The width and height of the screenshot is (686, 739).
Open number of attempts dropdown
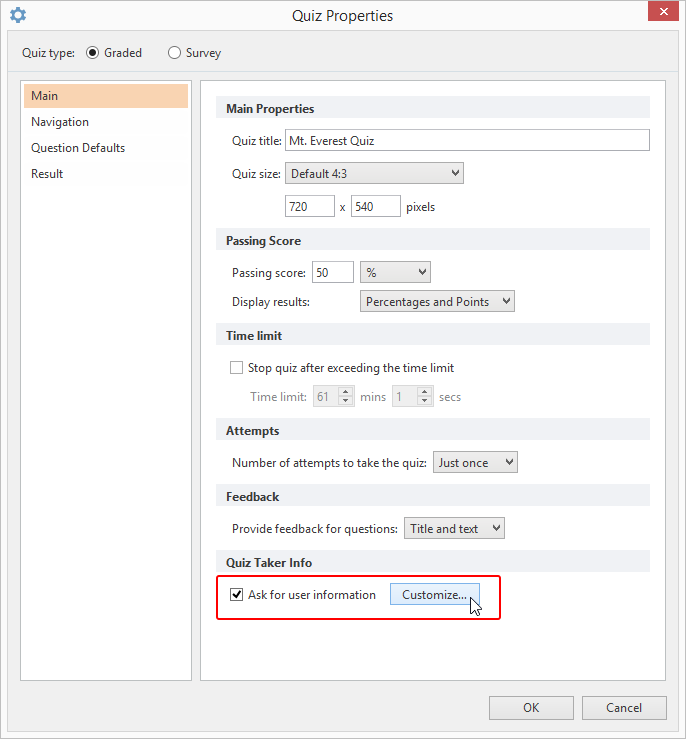[x=475, y=463]
